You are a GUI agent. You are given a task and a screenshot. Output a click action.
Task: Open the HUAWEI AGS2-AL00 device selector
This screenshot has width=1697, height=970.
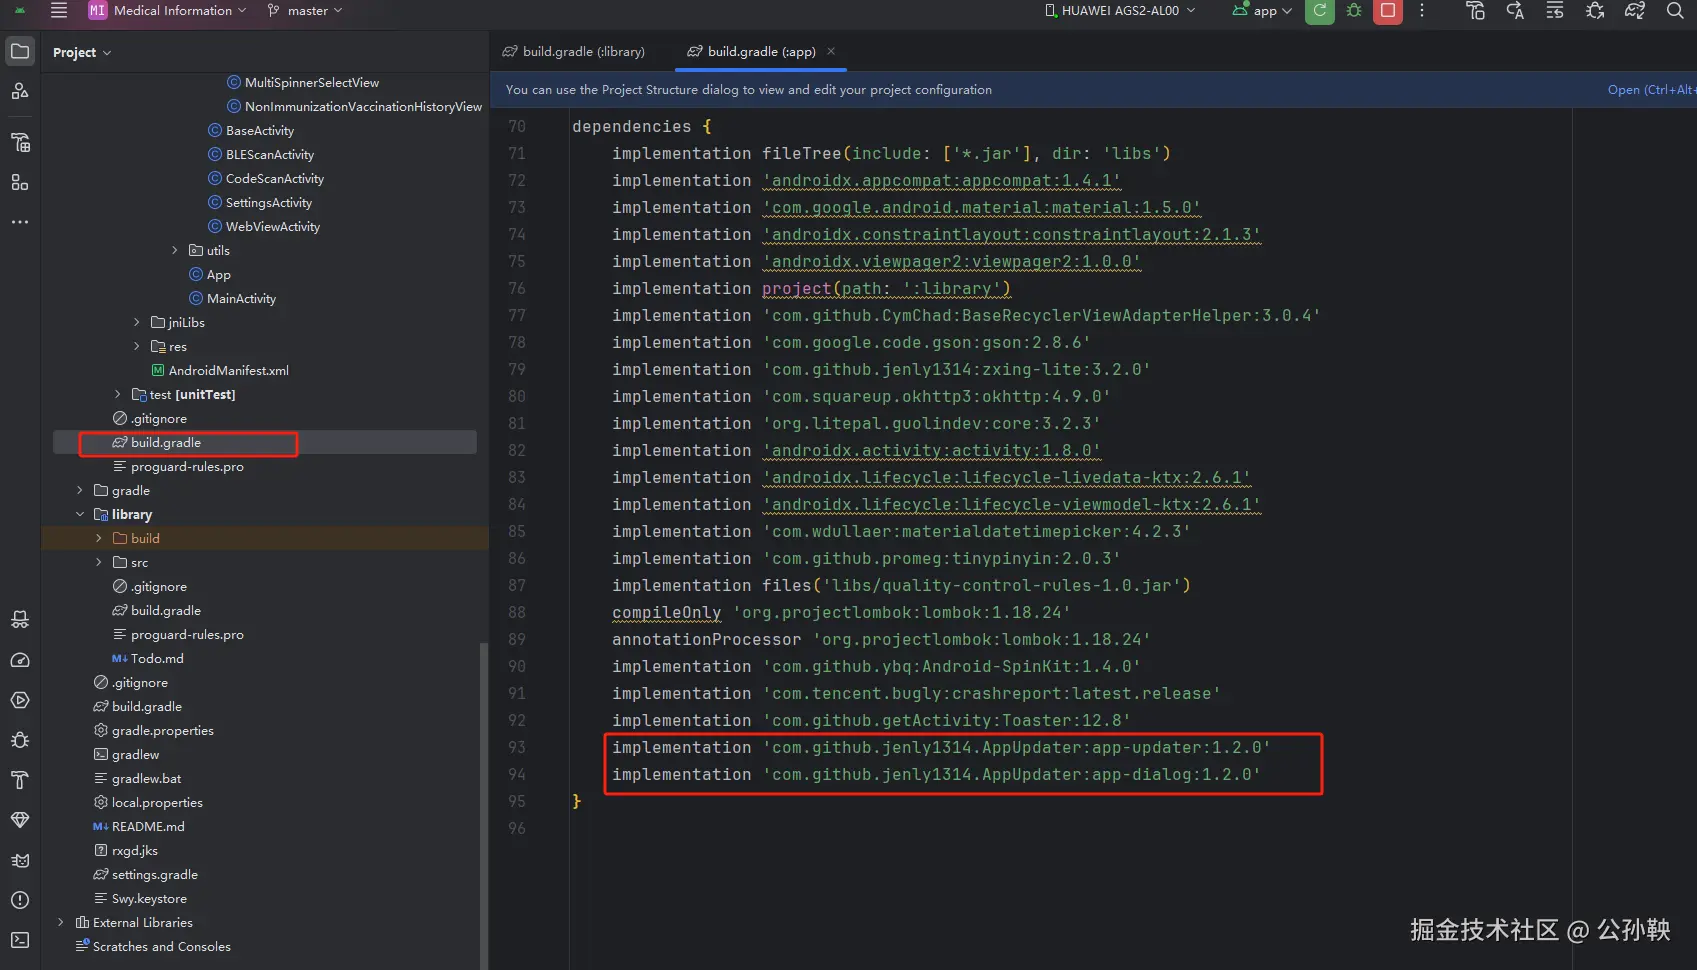[x=1120, y=11]
